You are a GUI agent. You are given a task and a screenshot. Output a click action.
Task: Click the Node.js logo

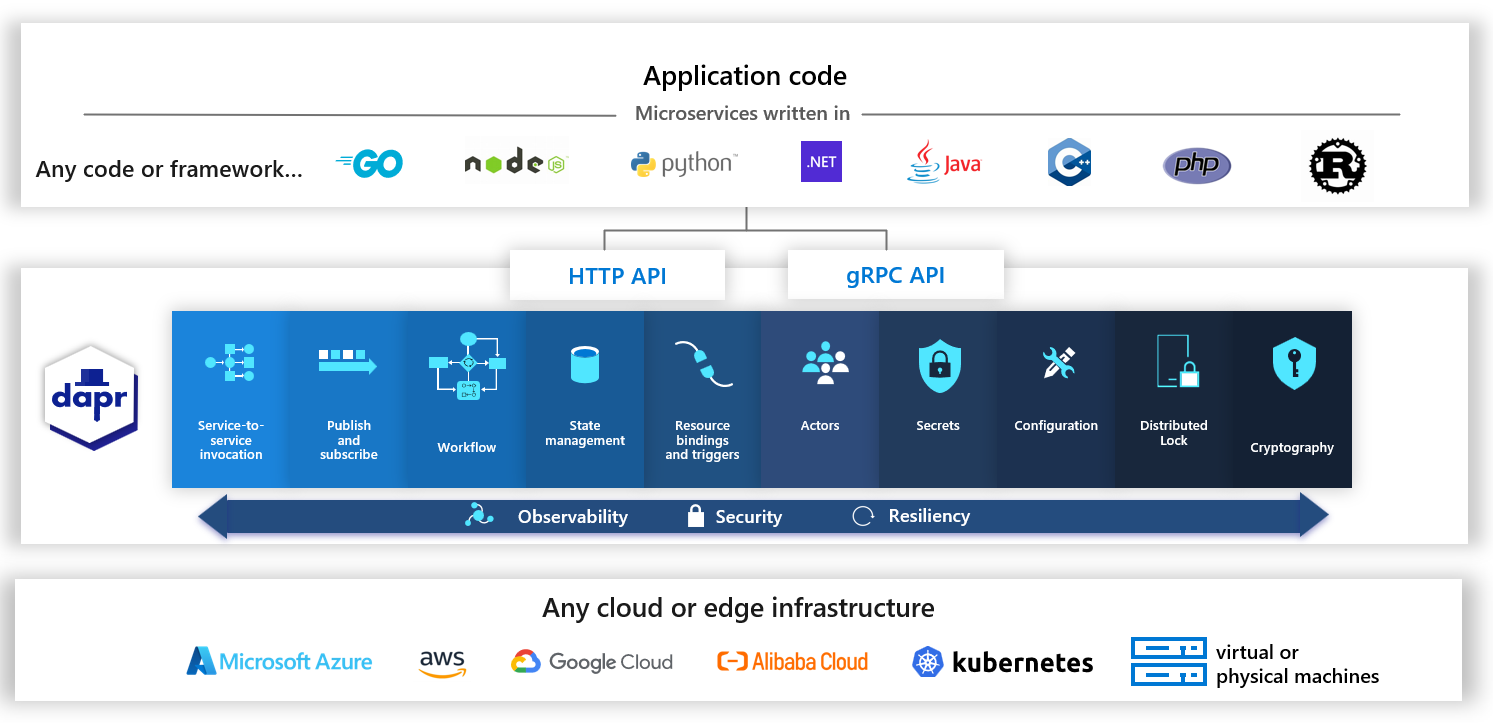[515, 162]
